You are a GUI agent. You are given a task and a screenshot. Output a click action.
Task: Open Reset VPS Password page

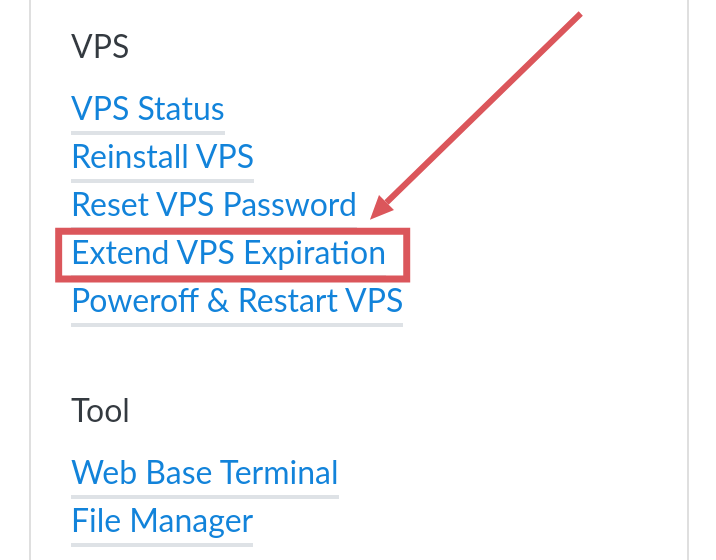pos(214,205)
